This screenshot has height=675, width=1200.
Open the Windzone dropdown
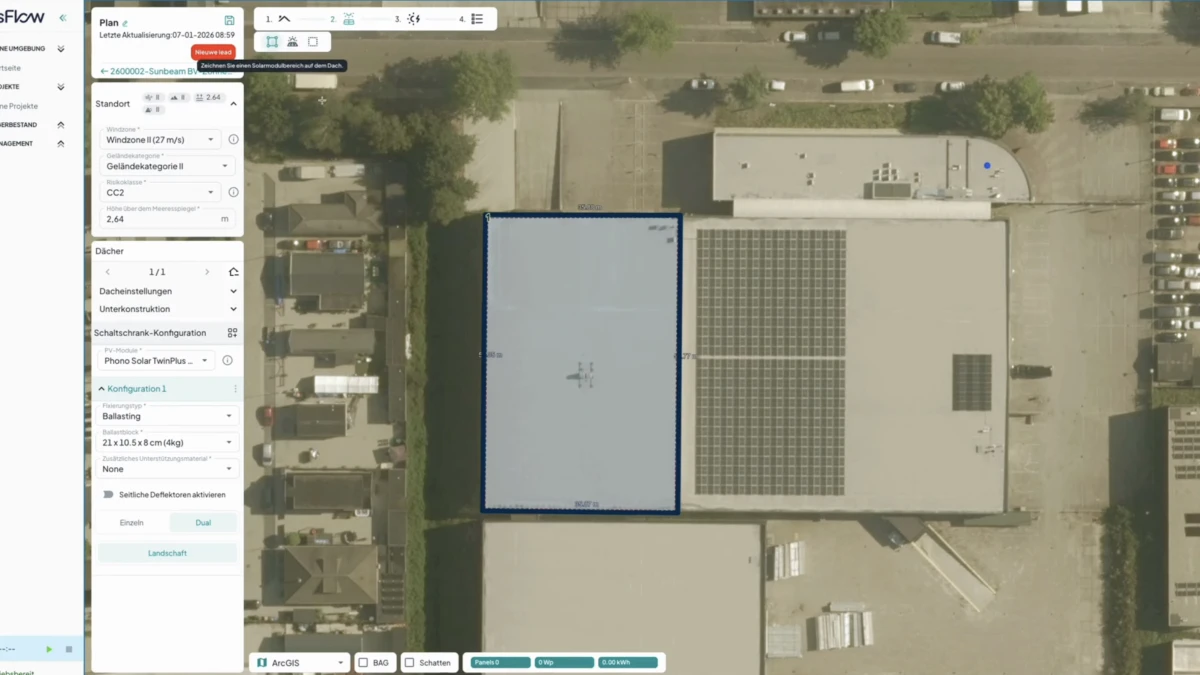(160, 139)
